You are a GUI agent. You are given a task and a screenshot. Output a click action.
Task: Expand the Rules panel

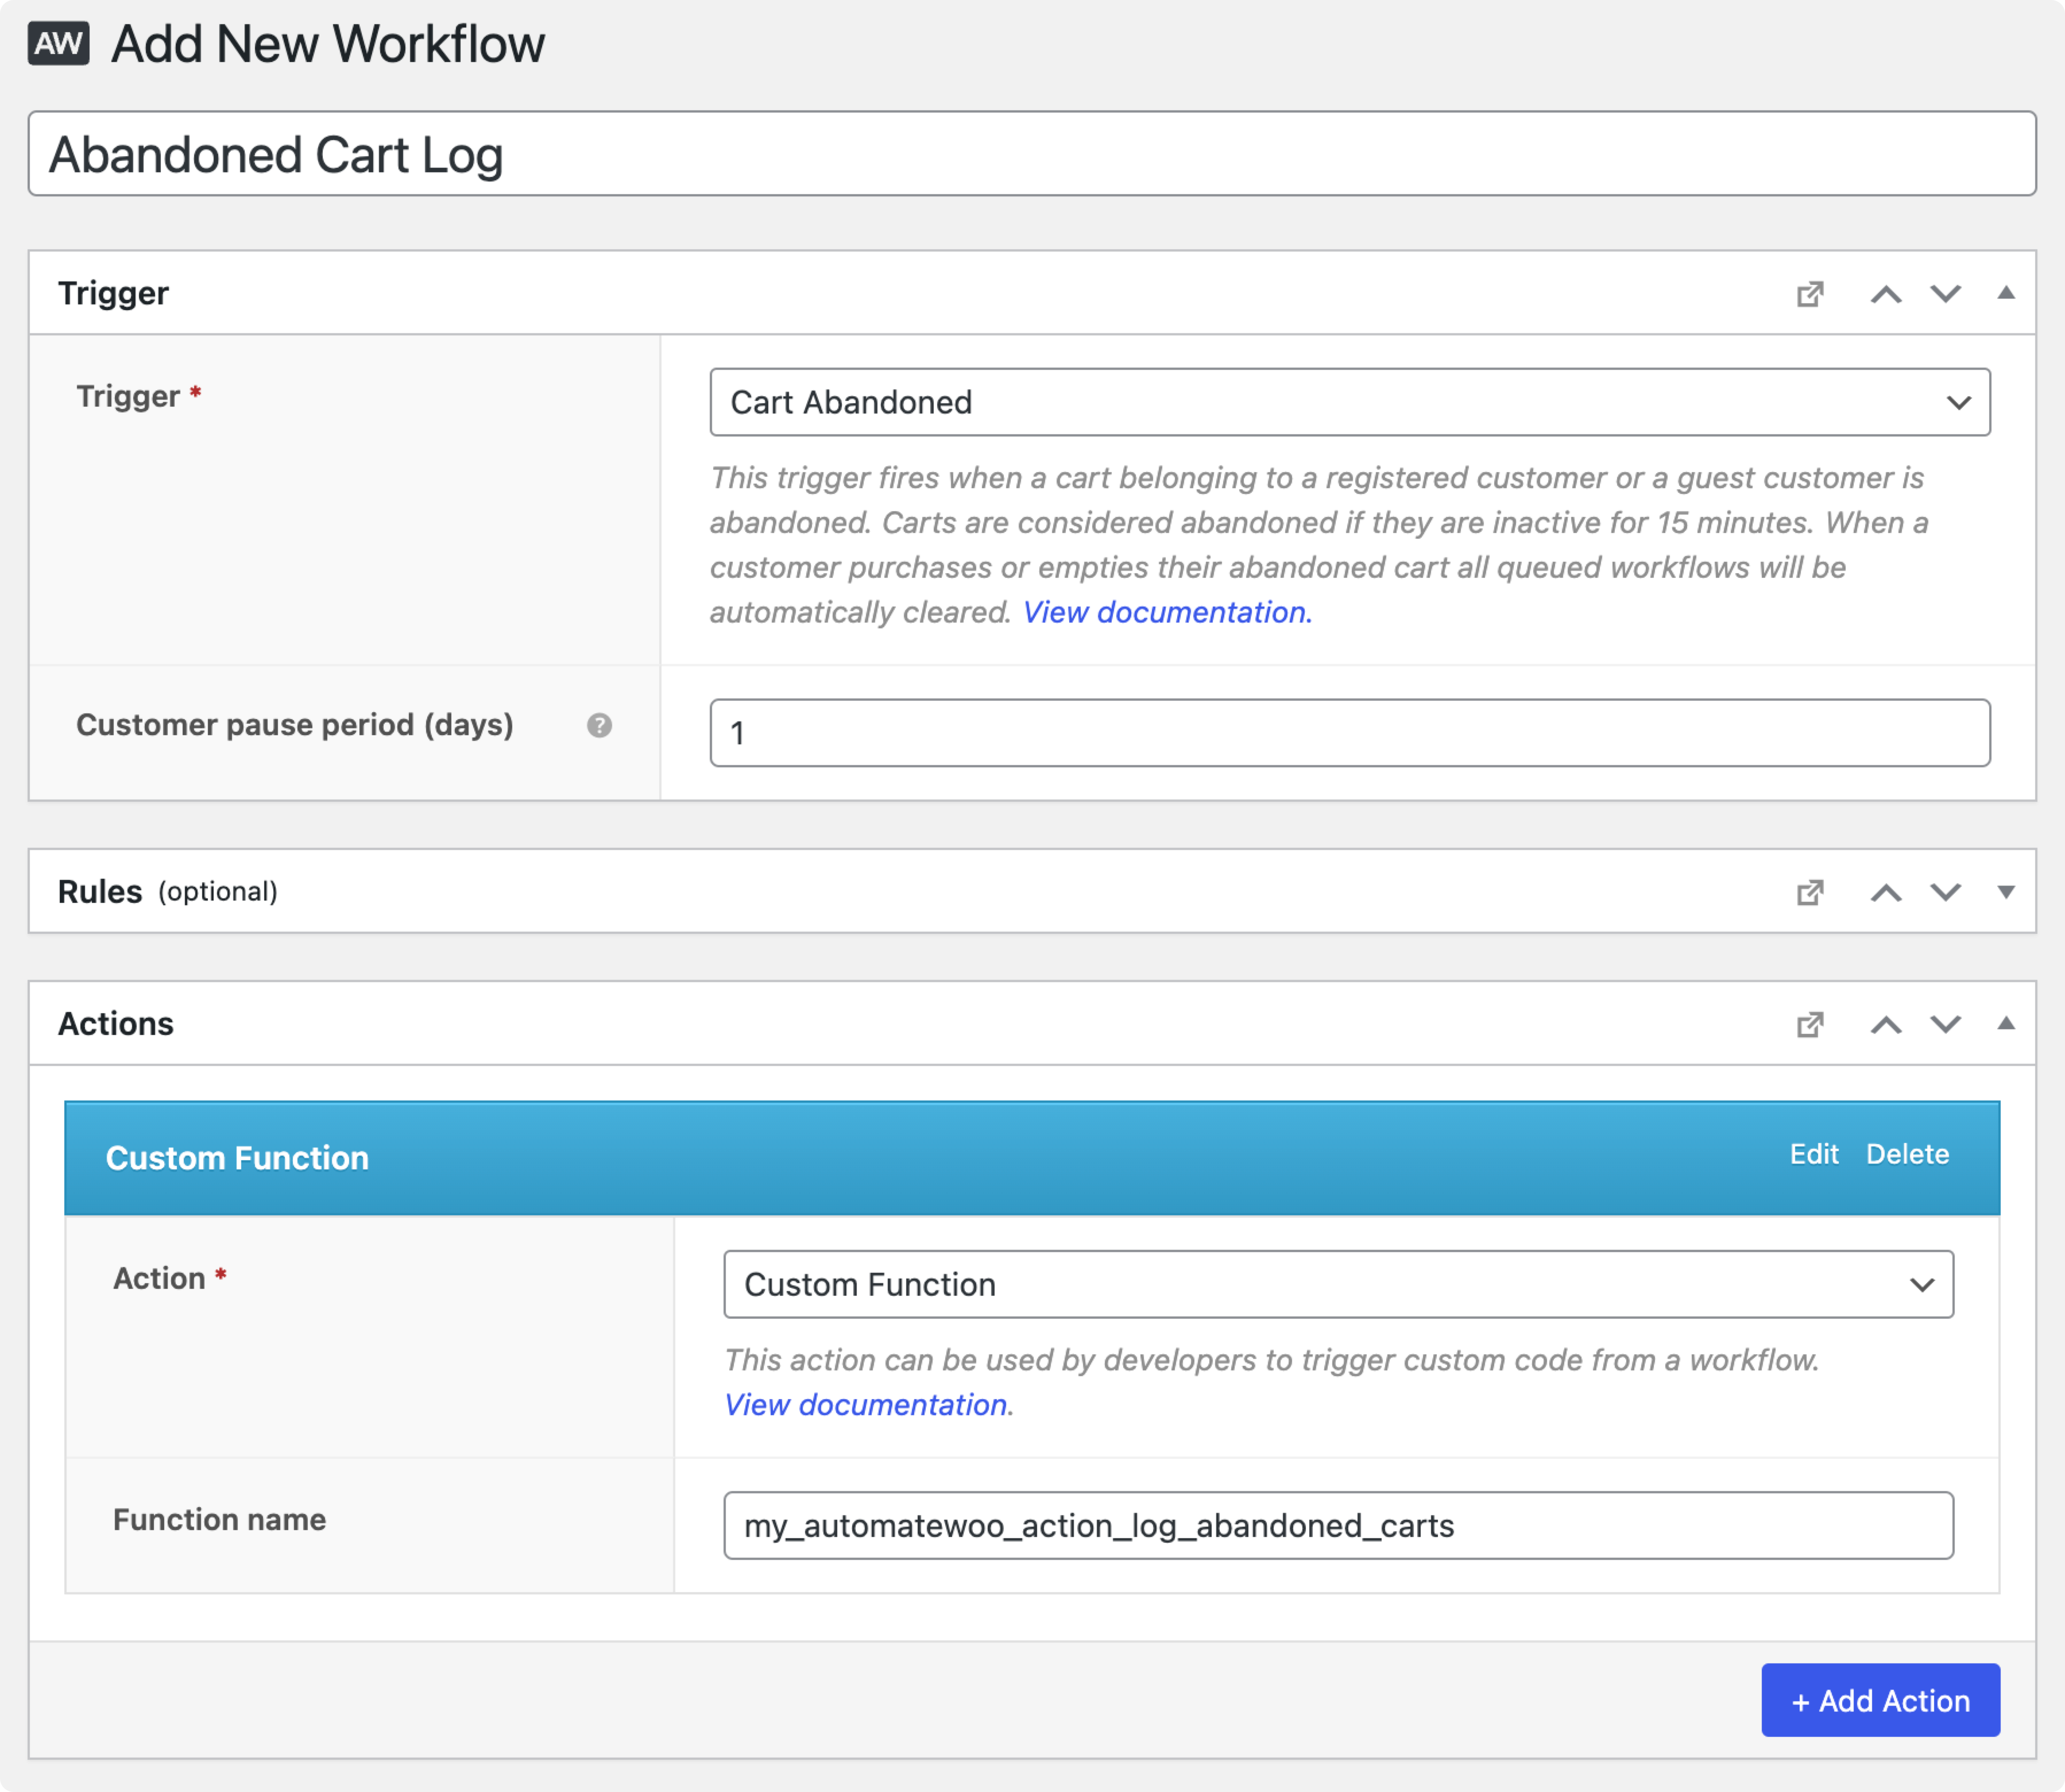click(x=2006, y=892)
